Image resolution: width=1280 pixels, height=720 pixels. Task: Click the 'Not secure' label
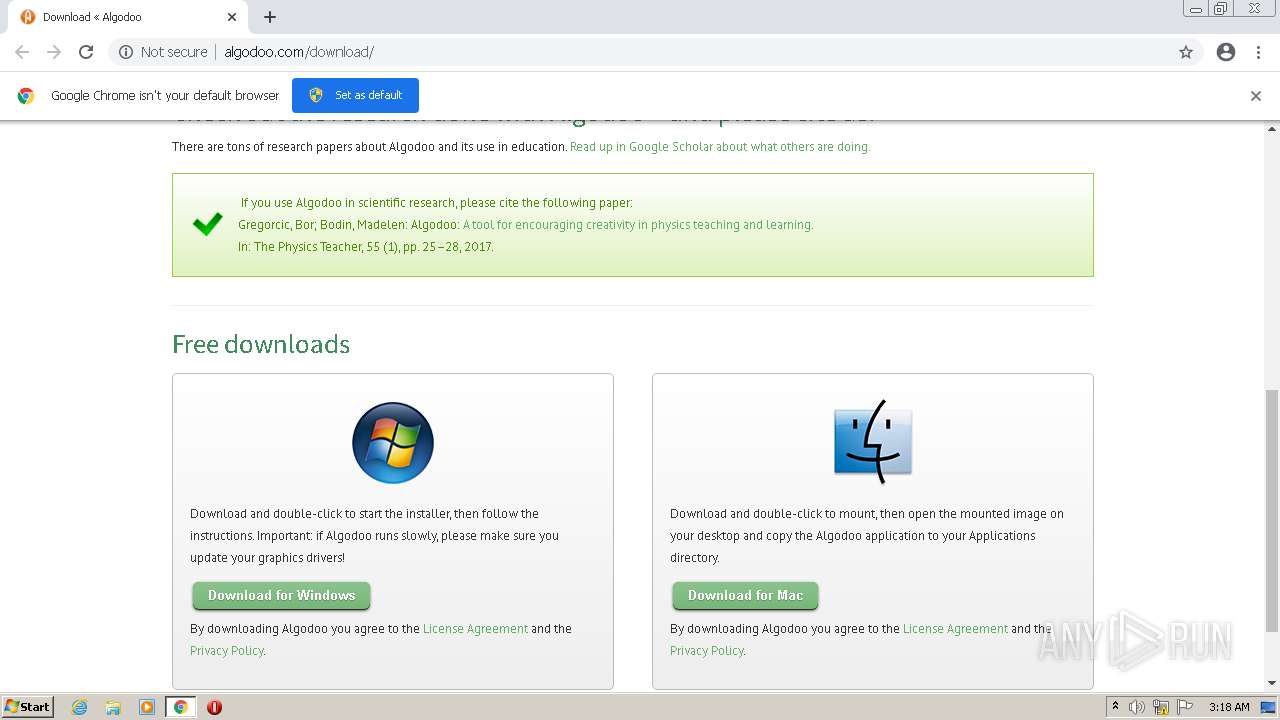point(174,52)
